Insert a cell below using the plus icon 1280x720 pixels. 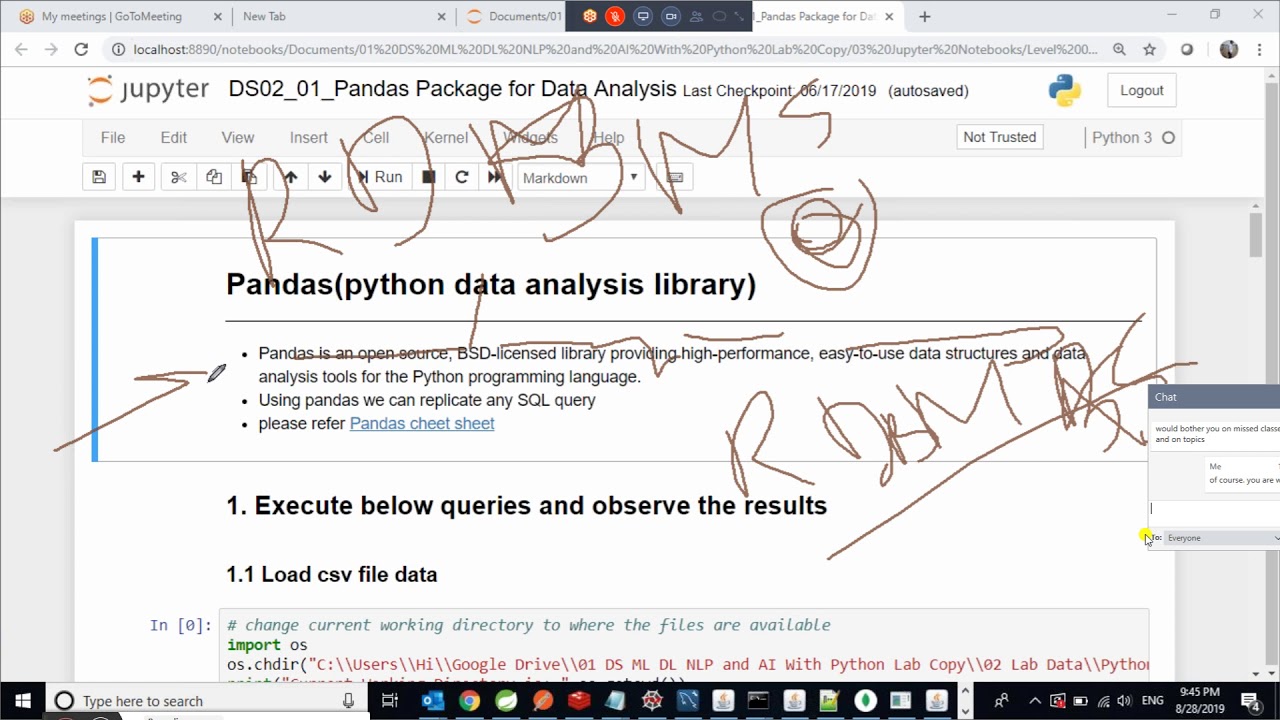pyautogui.click(x=138, y=177)
